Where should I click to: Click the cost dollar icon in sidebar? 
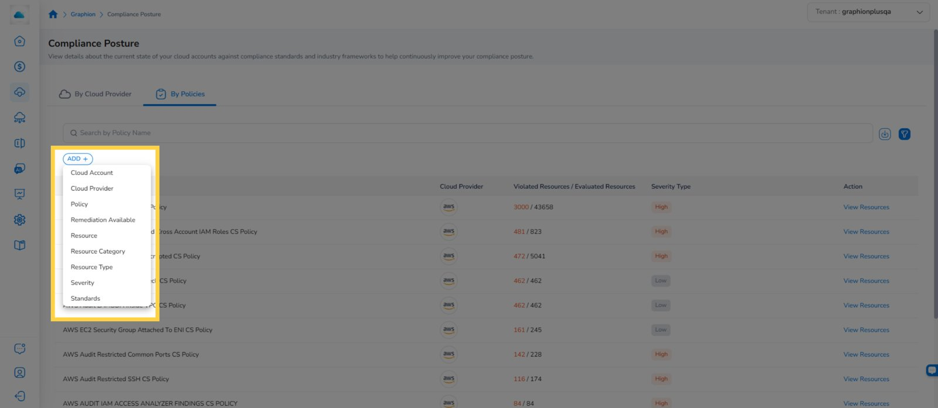(19, 66)
